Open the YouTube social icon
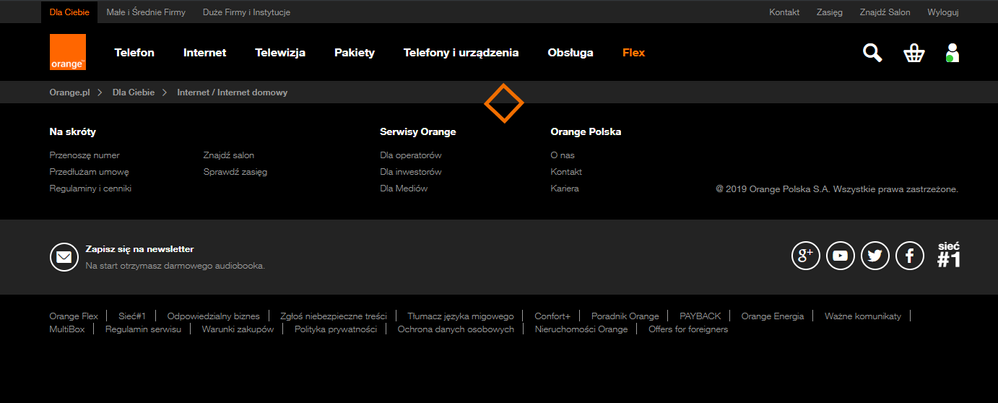 click(840, 256)
